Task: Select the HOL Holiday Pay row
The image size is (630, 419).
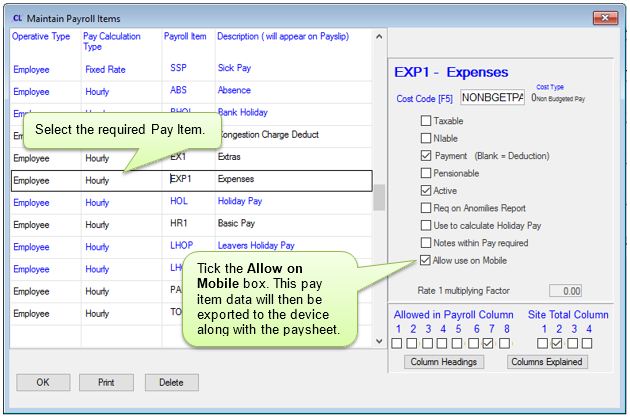Action: pos(191,202)
